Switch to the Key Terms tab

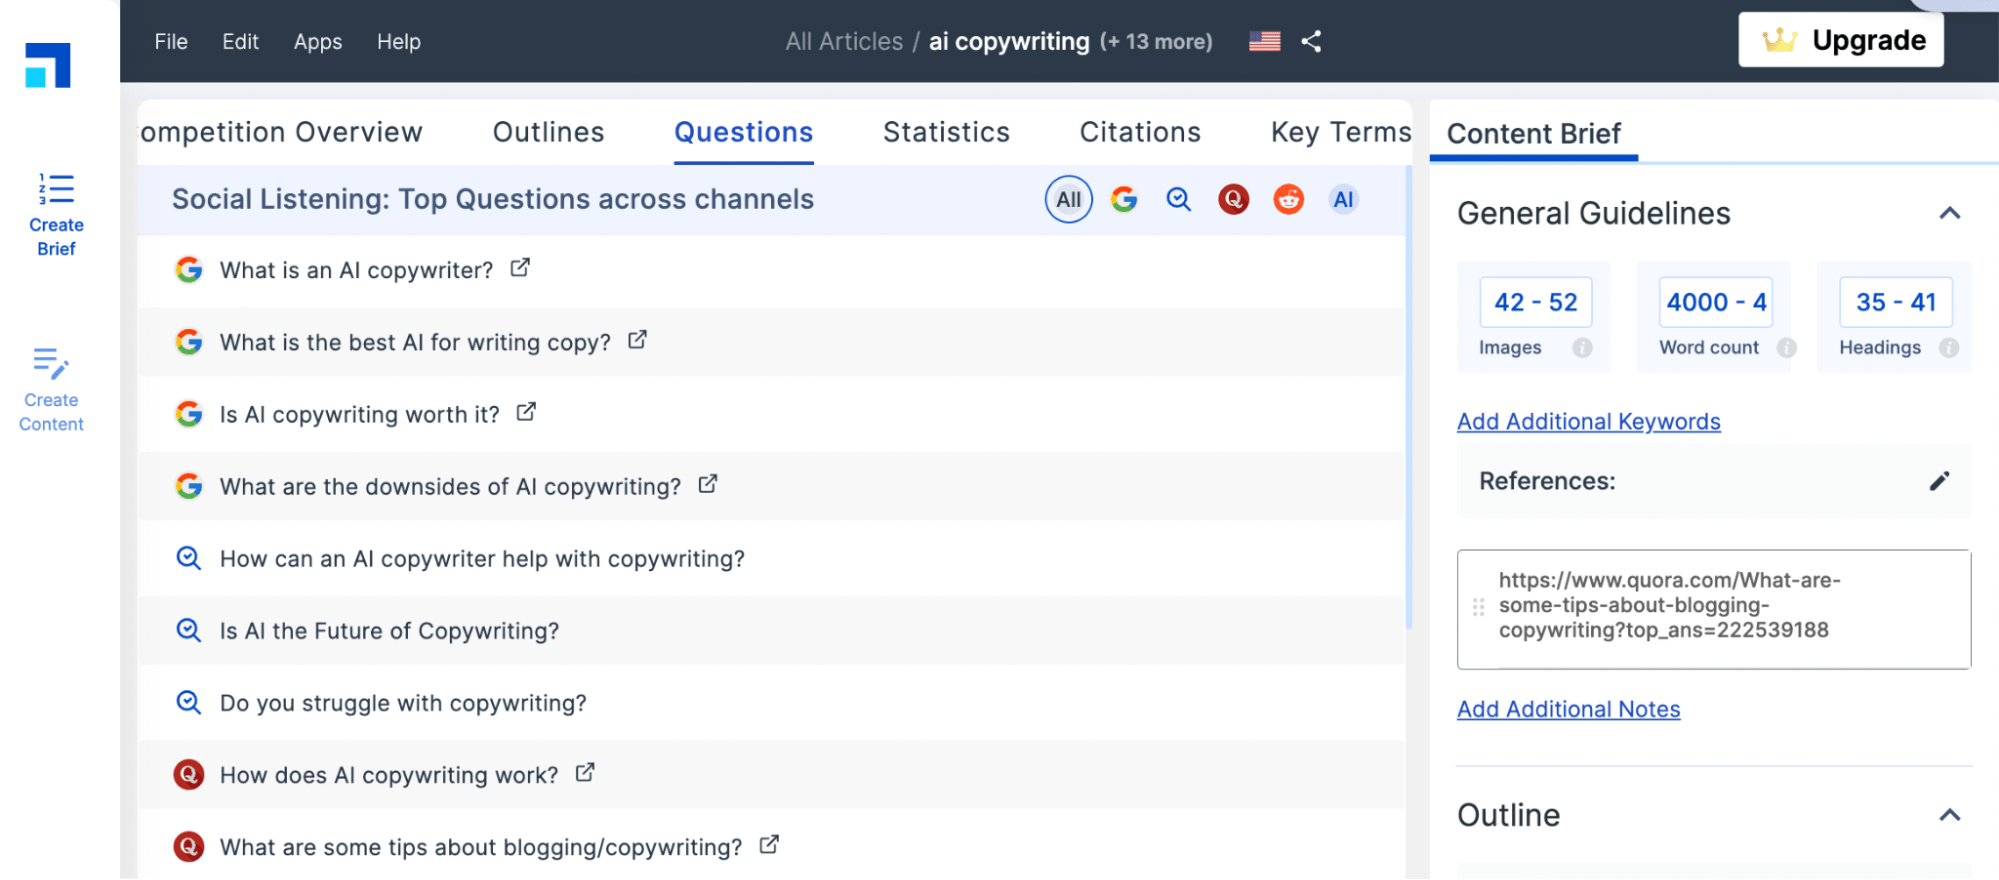[1340, 132]
